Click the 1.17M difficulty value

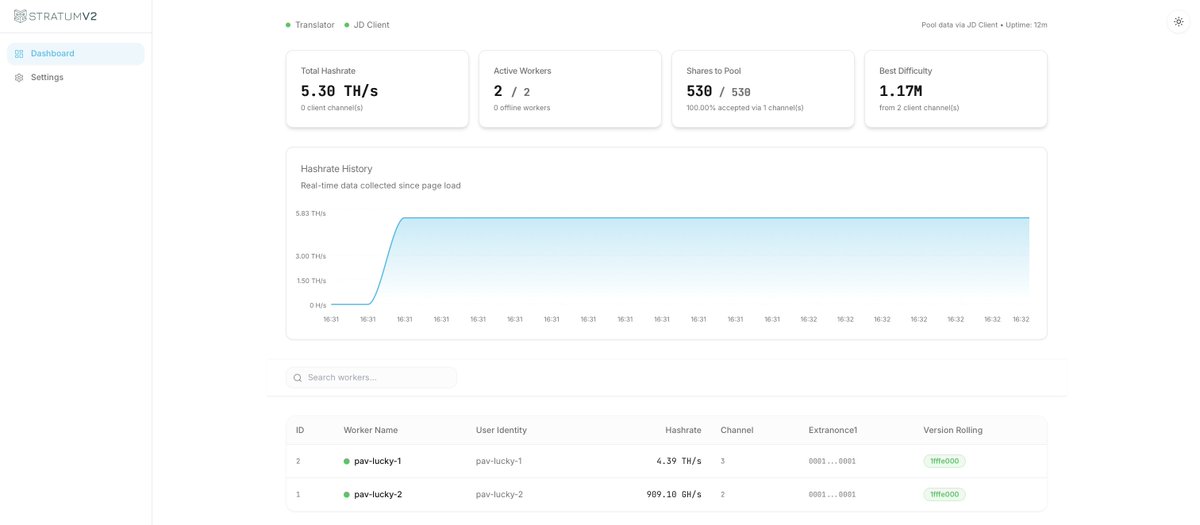click(x=901, y=91)
